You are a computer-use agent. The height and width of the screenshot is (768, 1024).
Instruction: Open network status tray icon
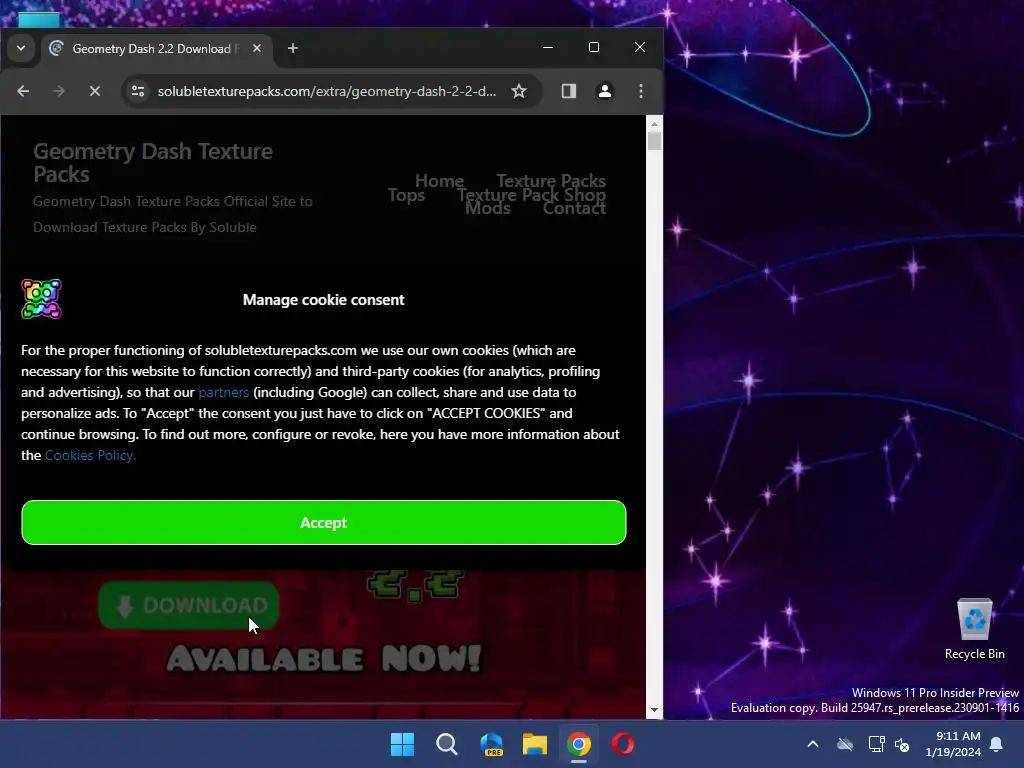coord(876,744)
